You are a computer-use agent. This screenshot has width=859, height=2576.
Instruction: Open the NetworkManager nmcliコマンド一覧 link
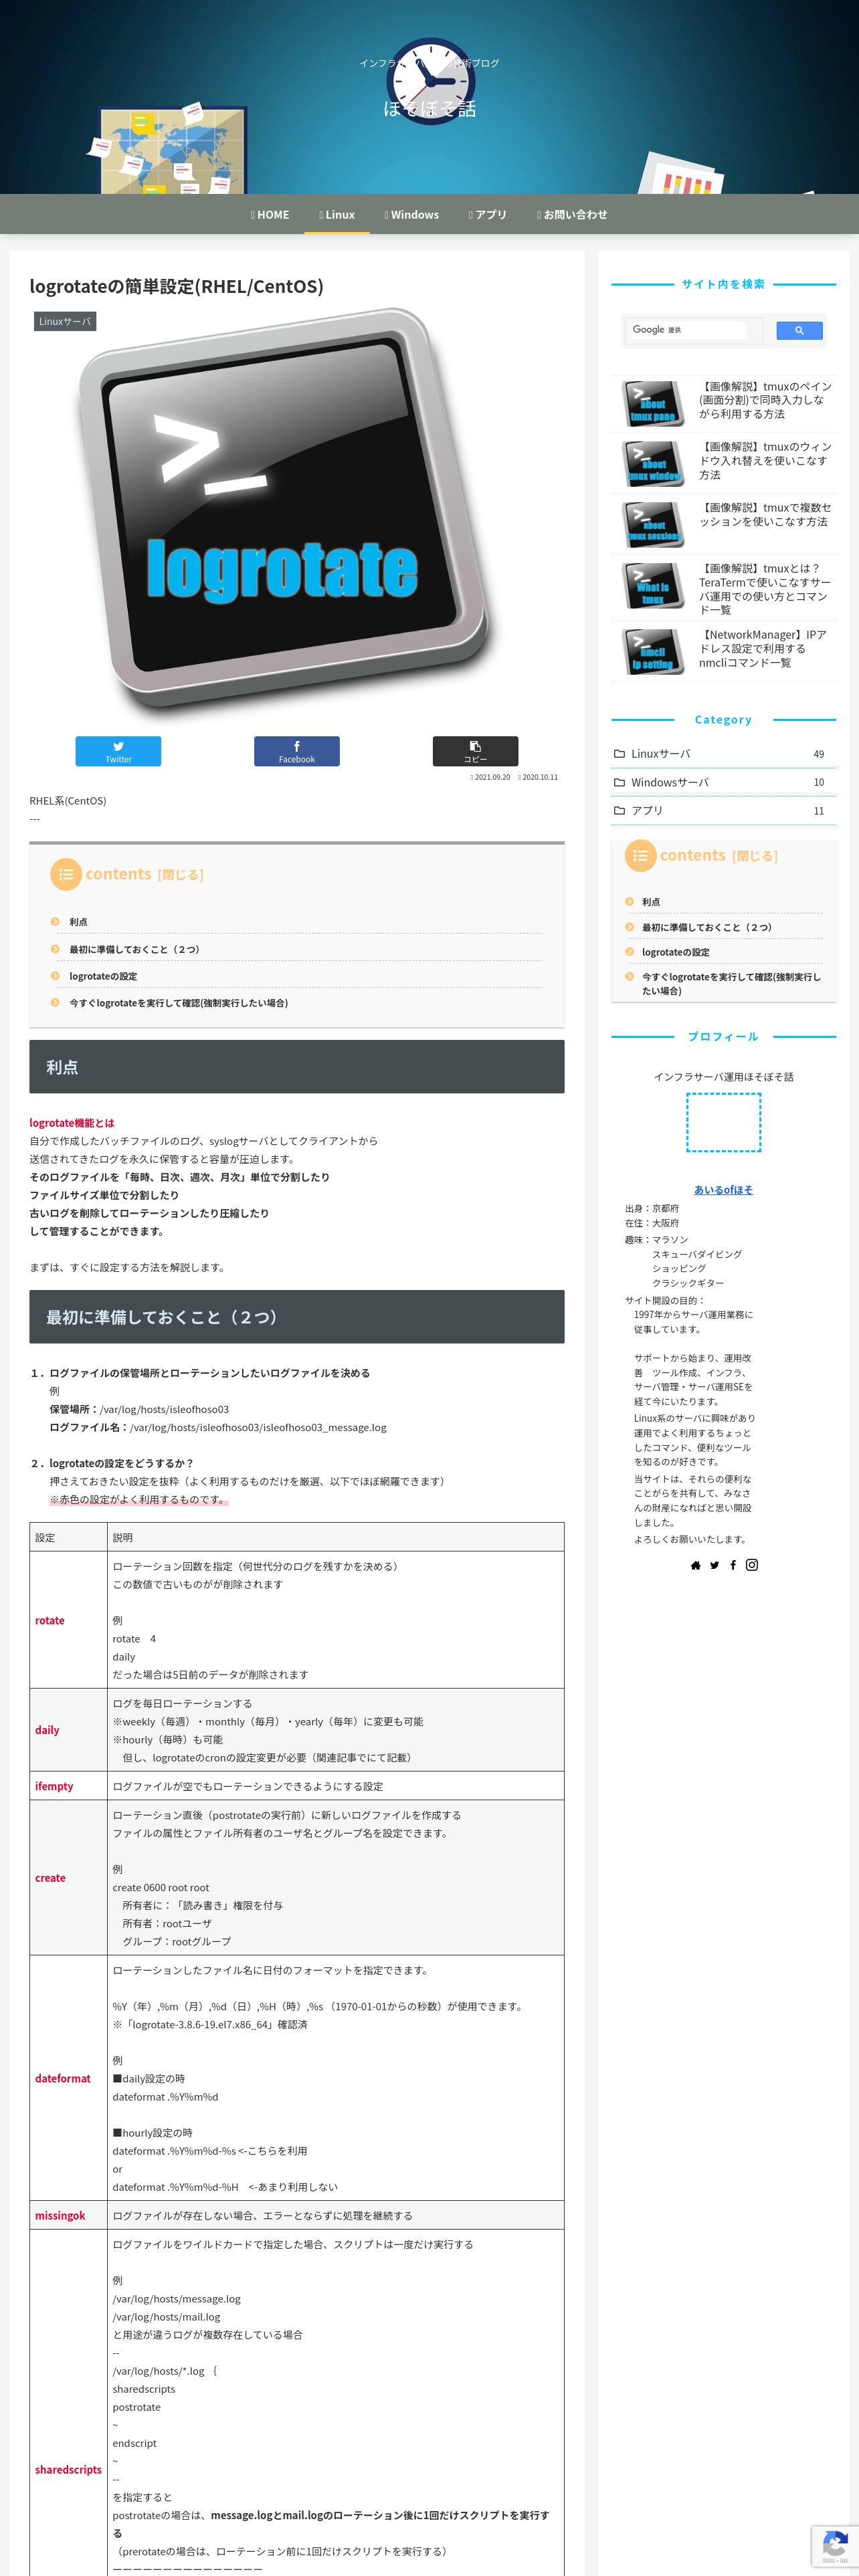tap(765, 649)
